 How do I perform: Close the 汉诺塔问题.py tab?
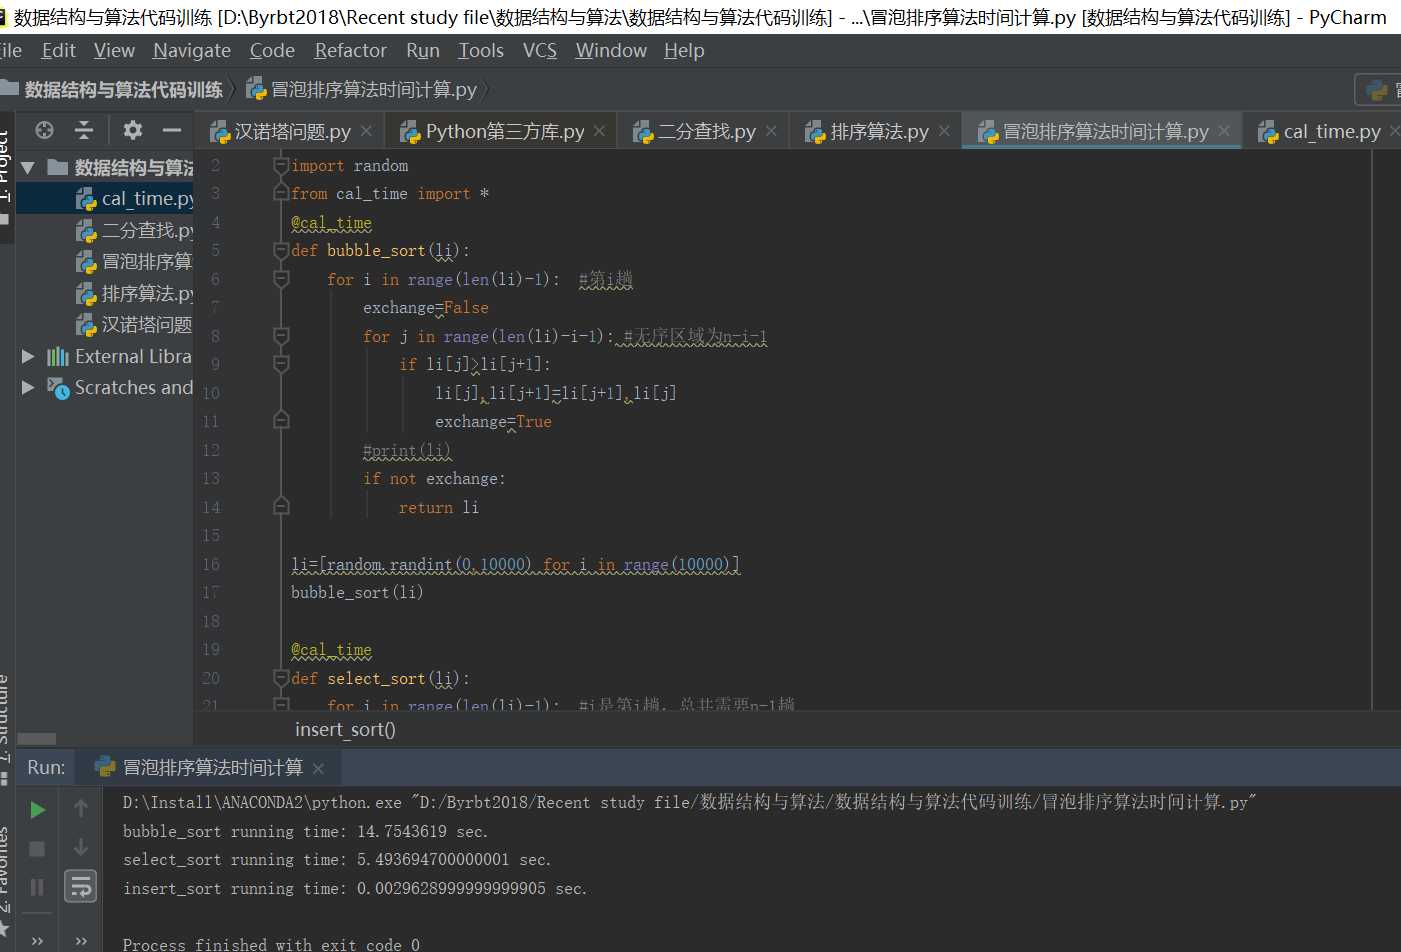pyautogui.click(x=367, y=131)
